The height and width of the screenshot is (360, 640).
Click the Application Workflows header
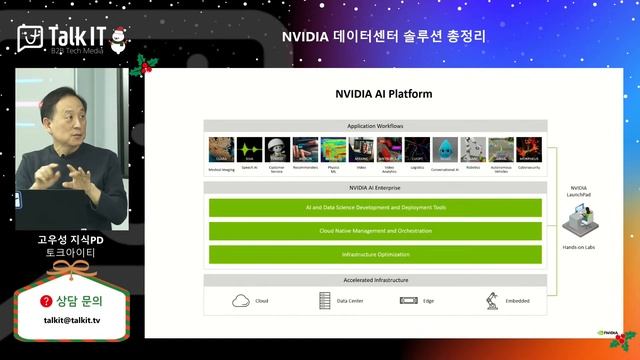click(x=375, y=126)
